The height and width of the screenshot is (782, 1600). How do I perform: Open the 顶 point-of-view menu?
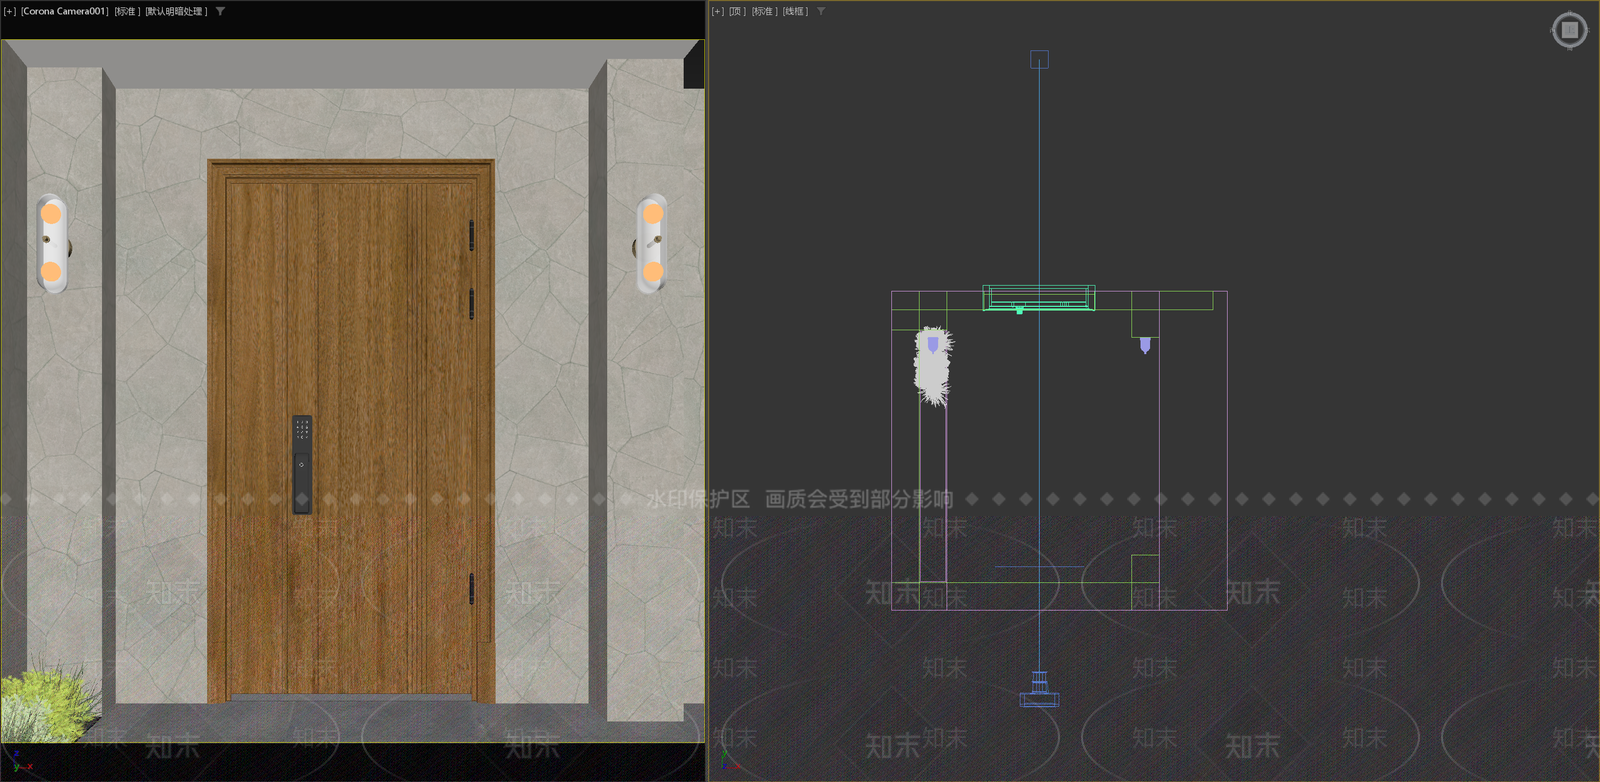(737, 12)
